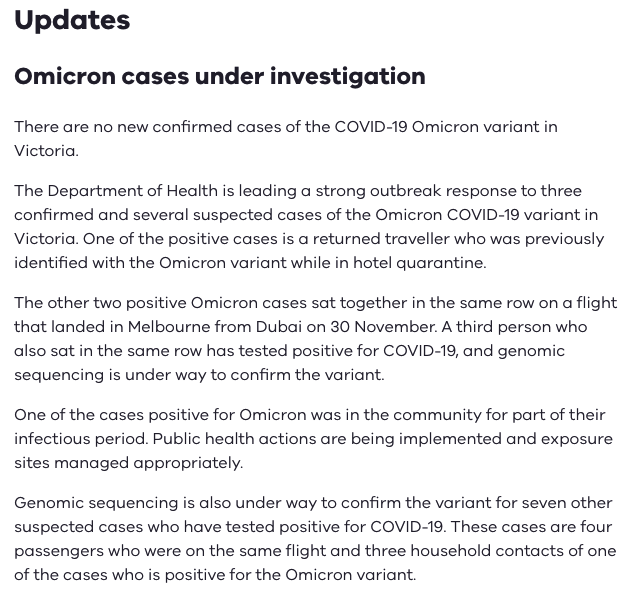Screen dimensions: 637x604
Task: Click the paragraph starting 'There are no new'
Action: click(286, 139)
